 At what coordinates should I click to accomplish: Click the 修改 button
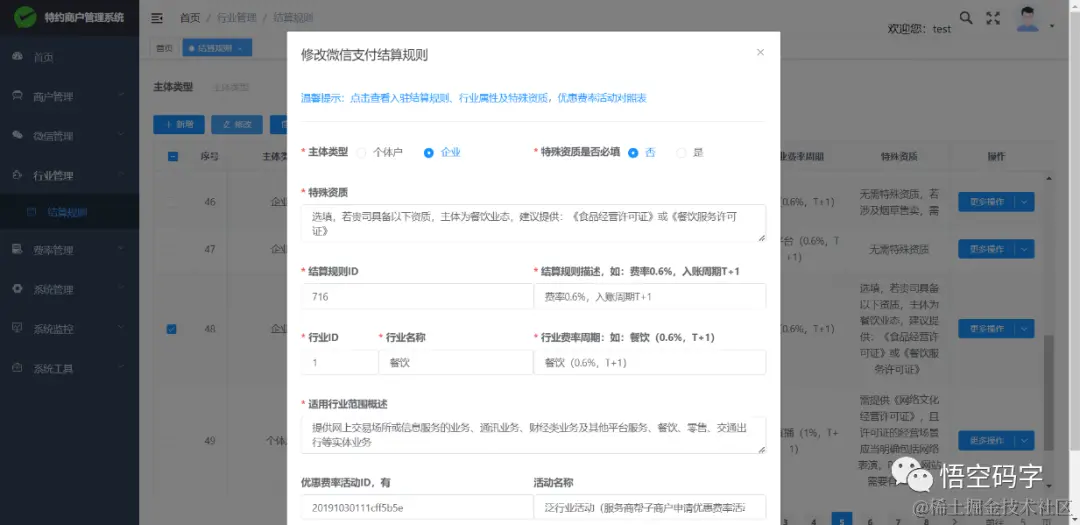click(x=237, y=125)
